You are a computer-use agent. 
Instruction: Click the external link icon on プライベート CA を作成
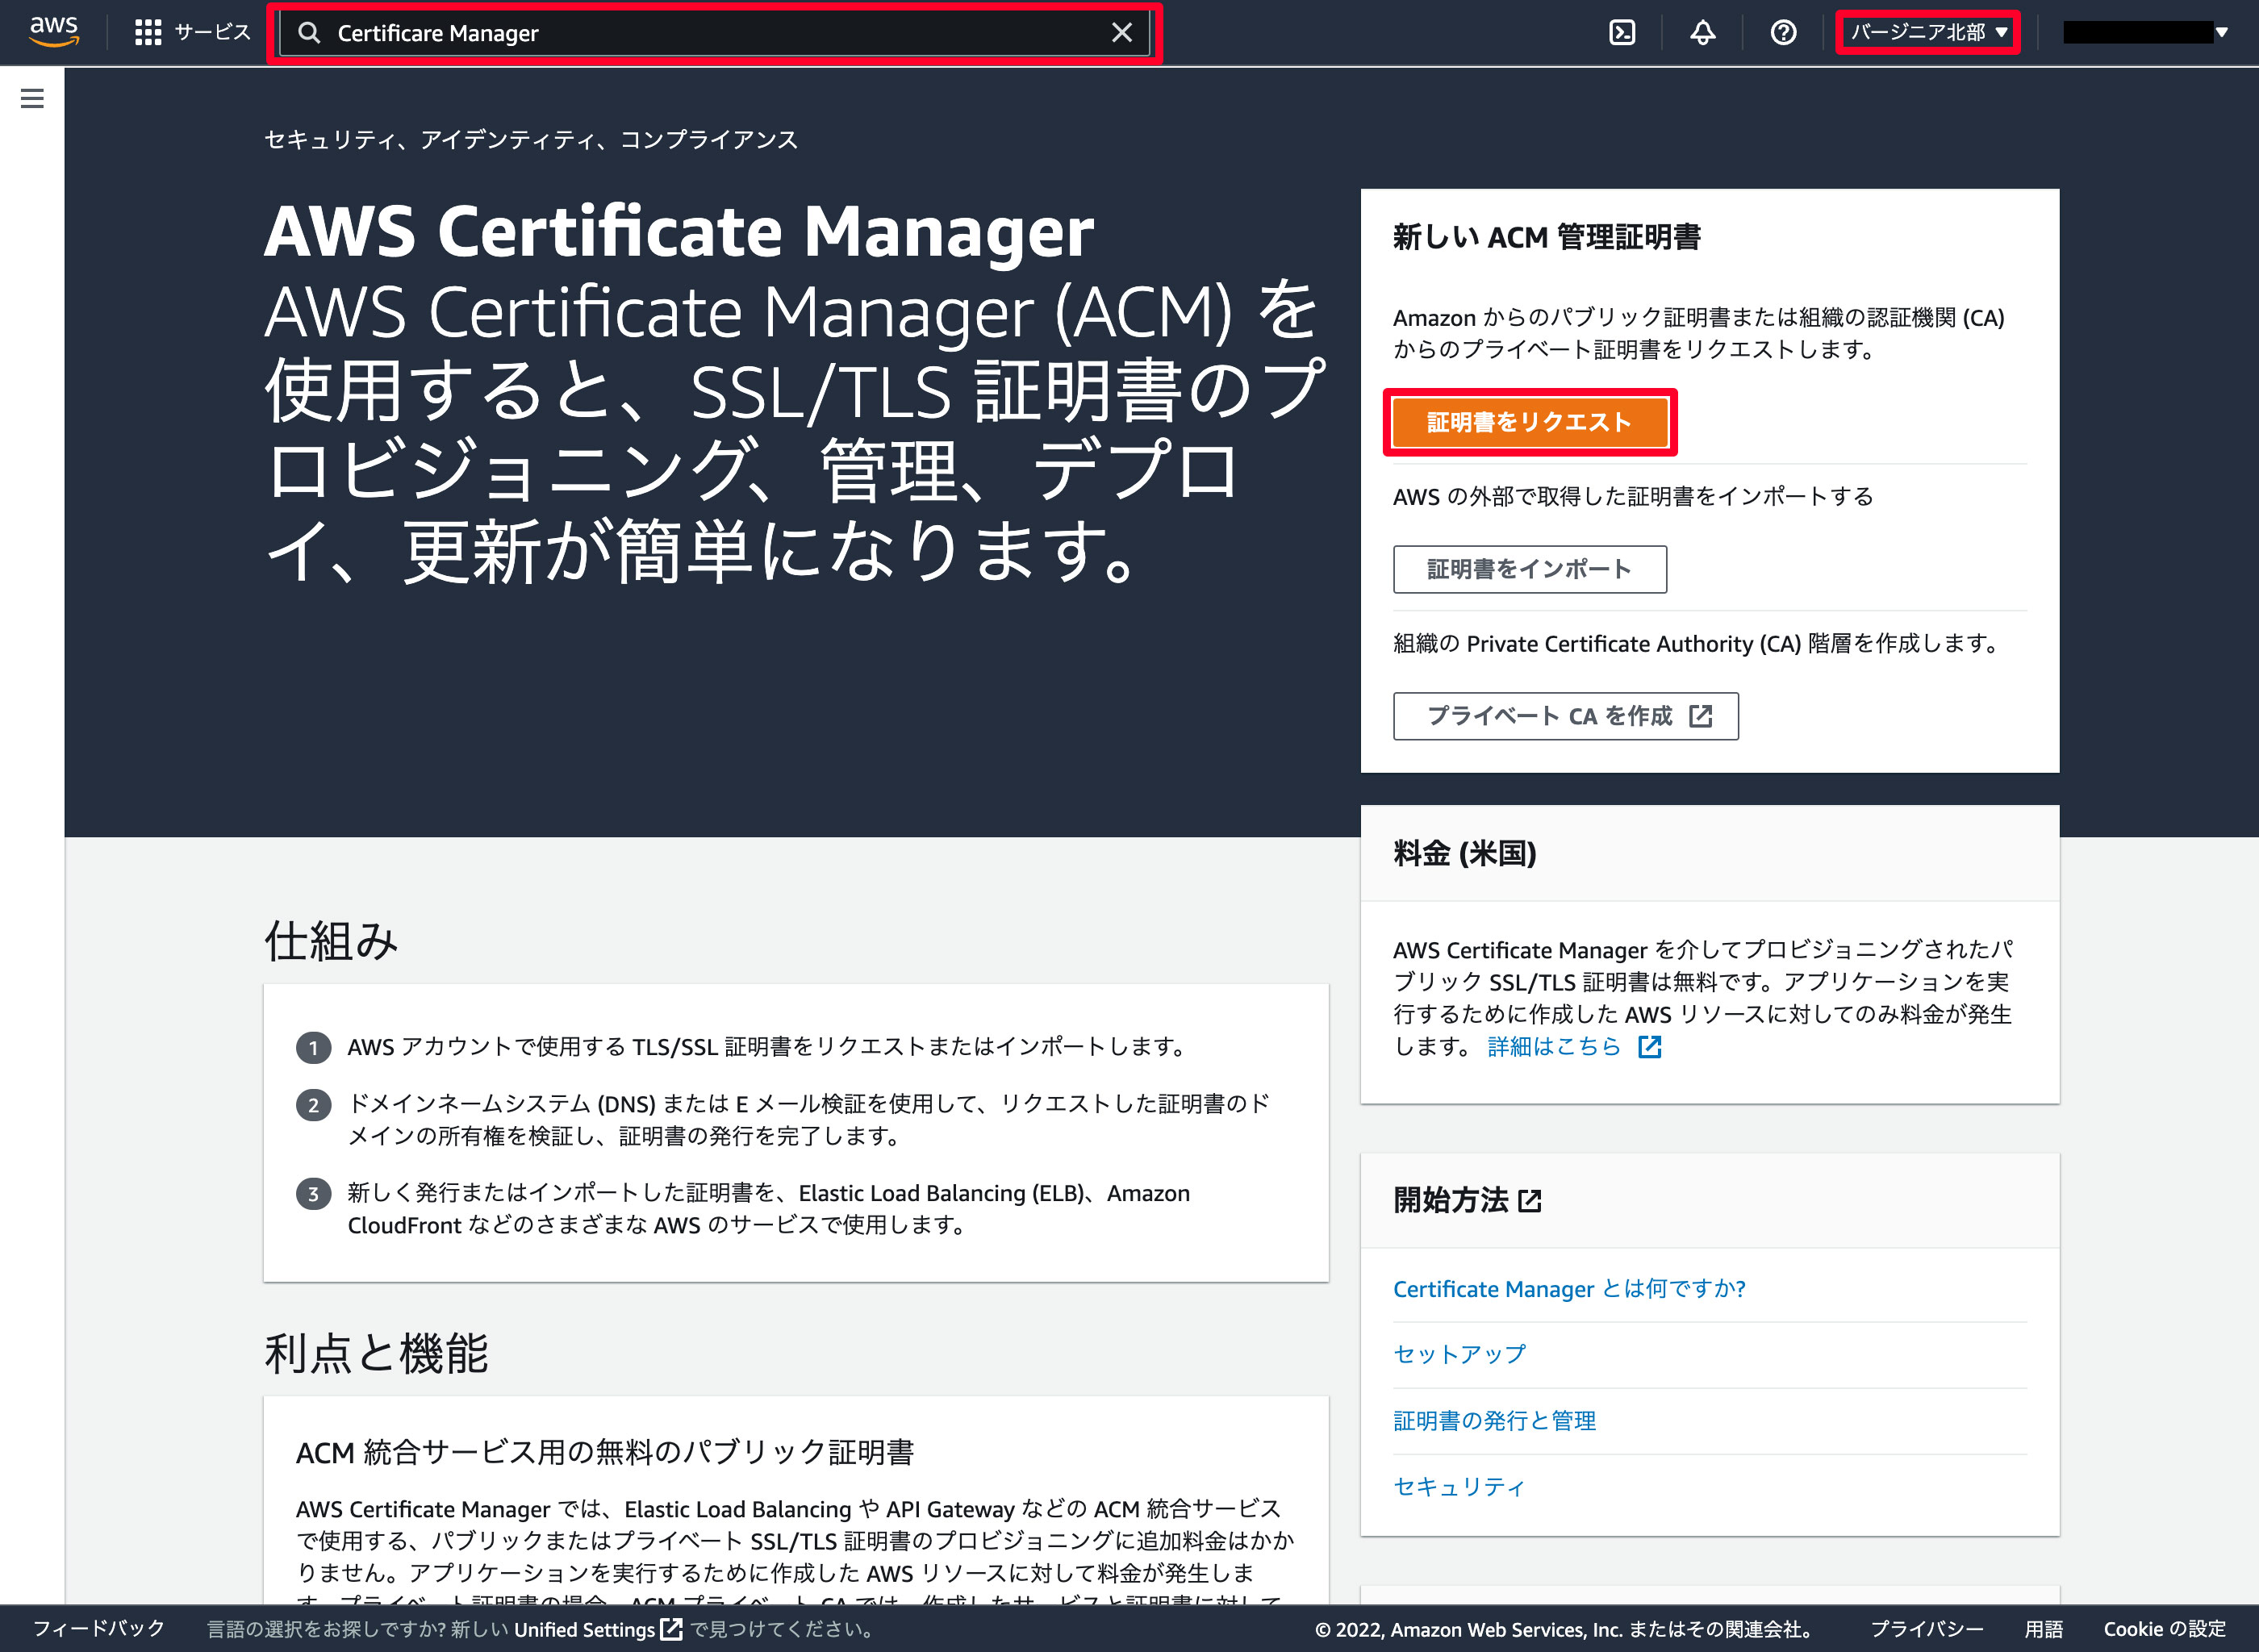[x=1702, y=716]
